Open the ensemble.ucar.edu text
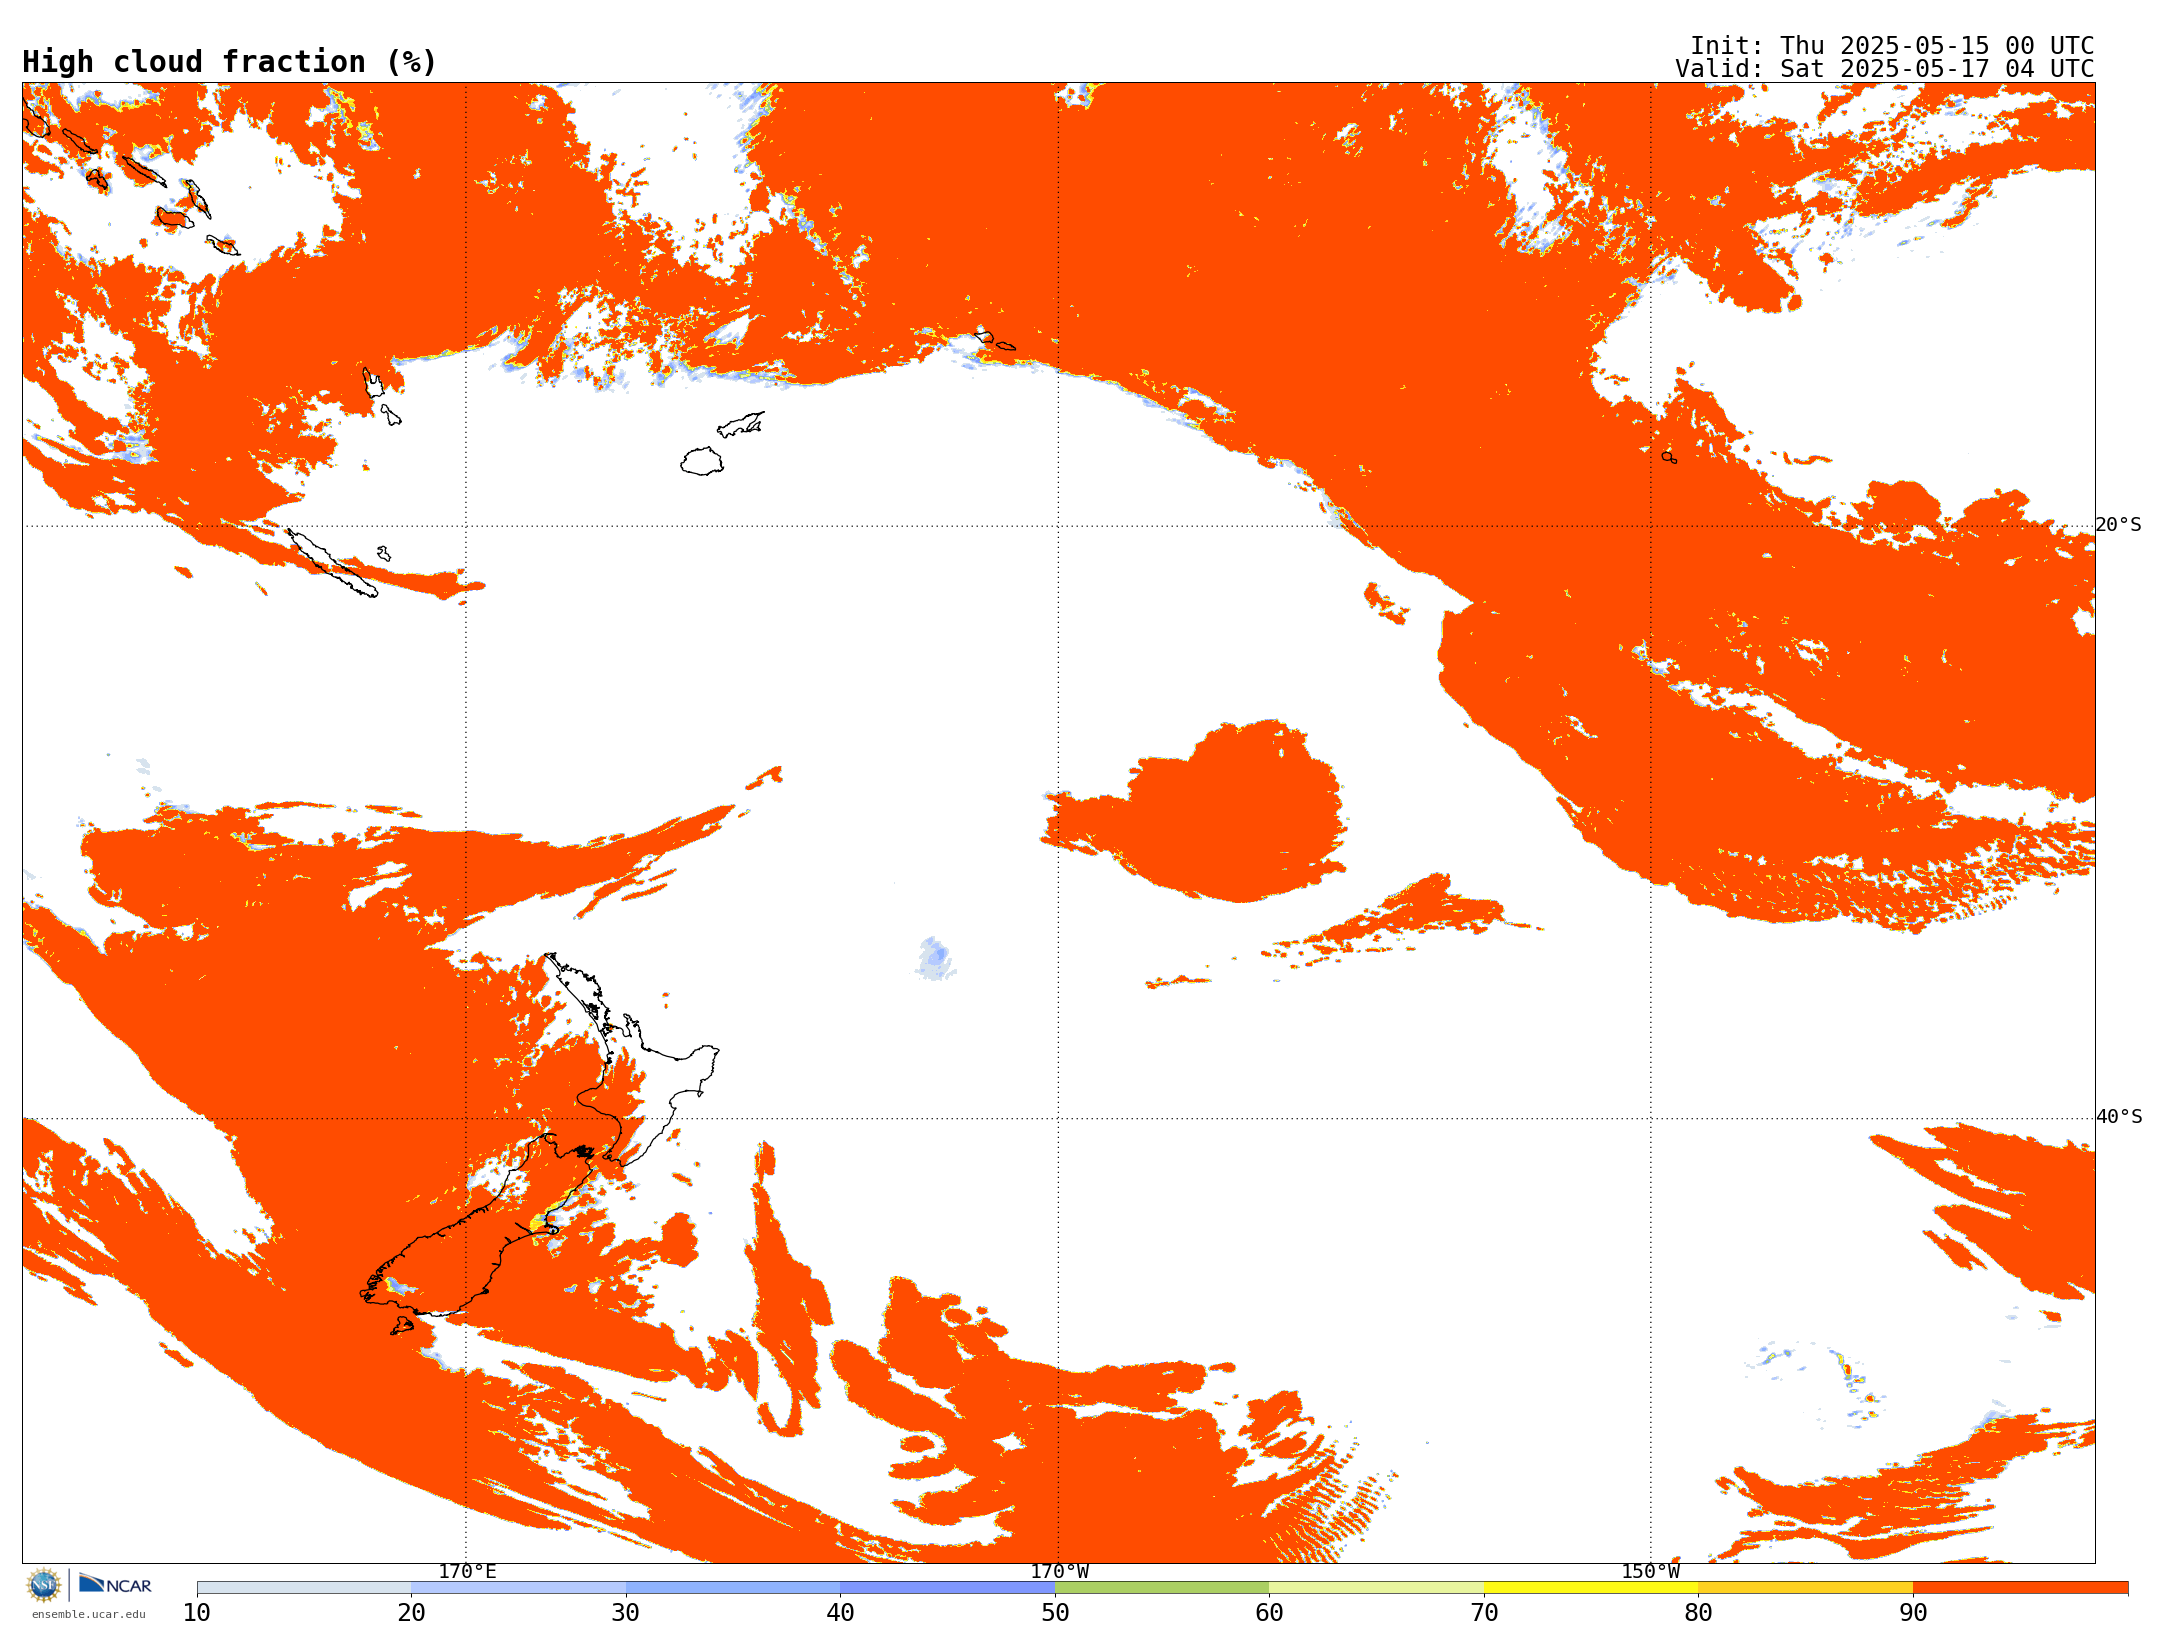The image size is (2160, 1626). click(x=88, y=1614)
